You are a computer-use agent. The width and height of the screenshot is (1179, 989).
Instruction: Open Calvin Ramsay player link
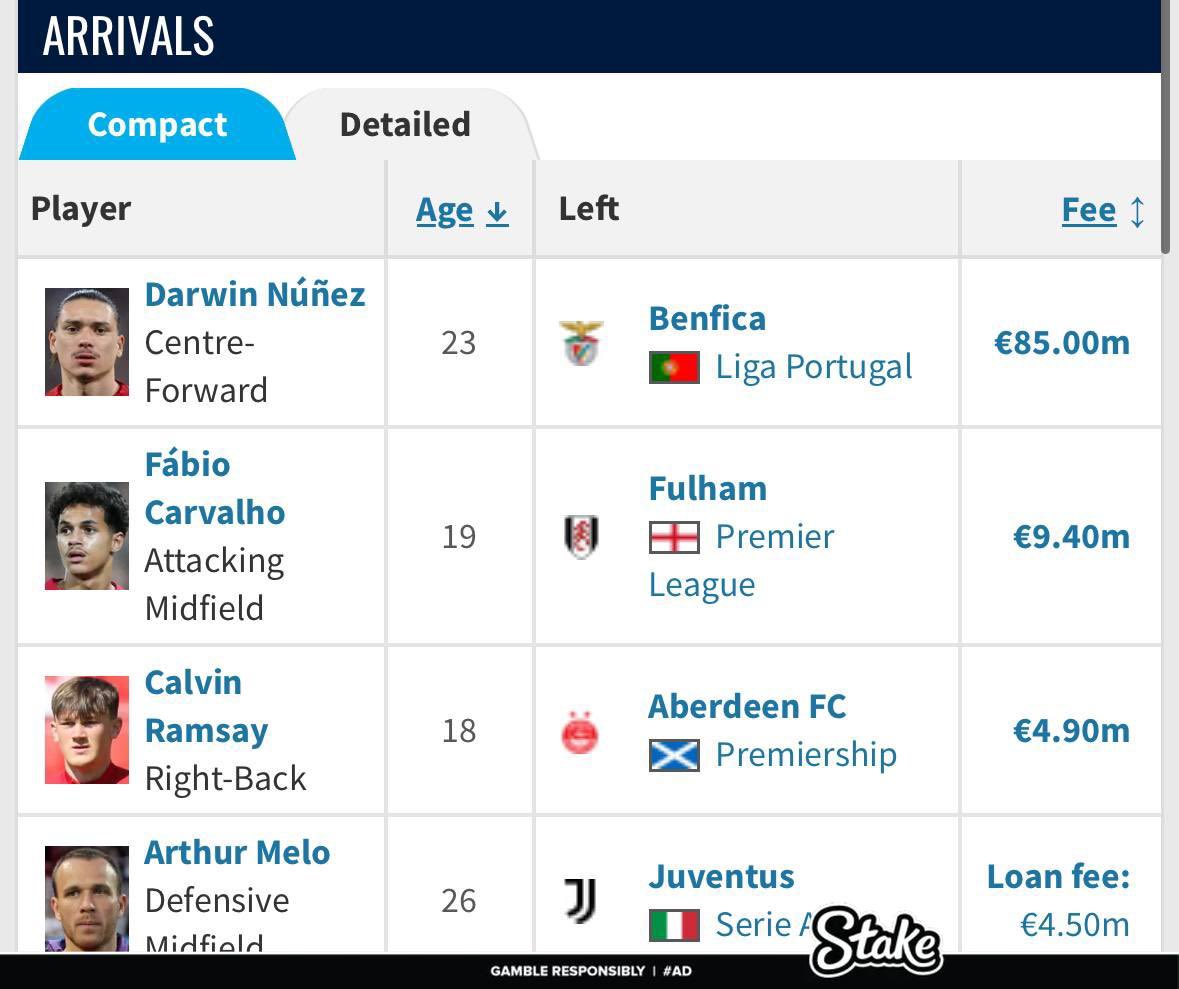pyautogui.click(x=207, y=706)
